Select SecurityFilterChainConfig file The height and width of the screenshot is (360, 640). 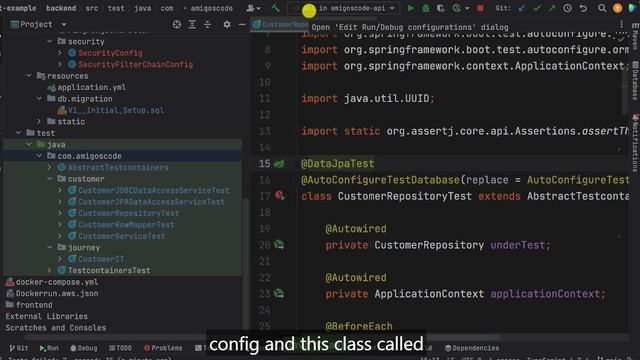(x=135, y=64)
